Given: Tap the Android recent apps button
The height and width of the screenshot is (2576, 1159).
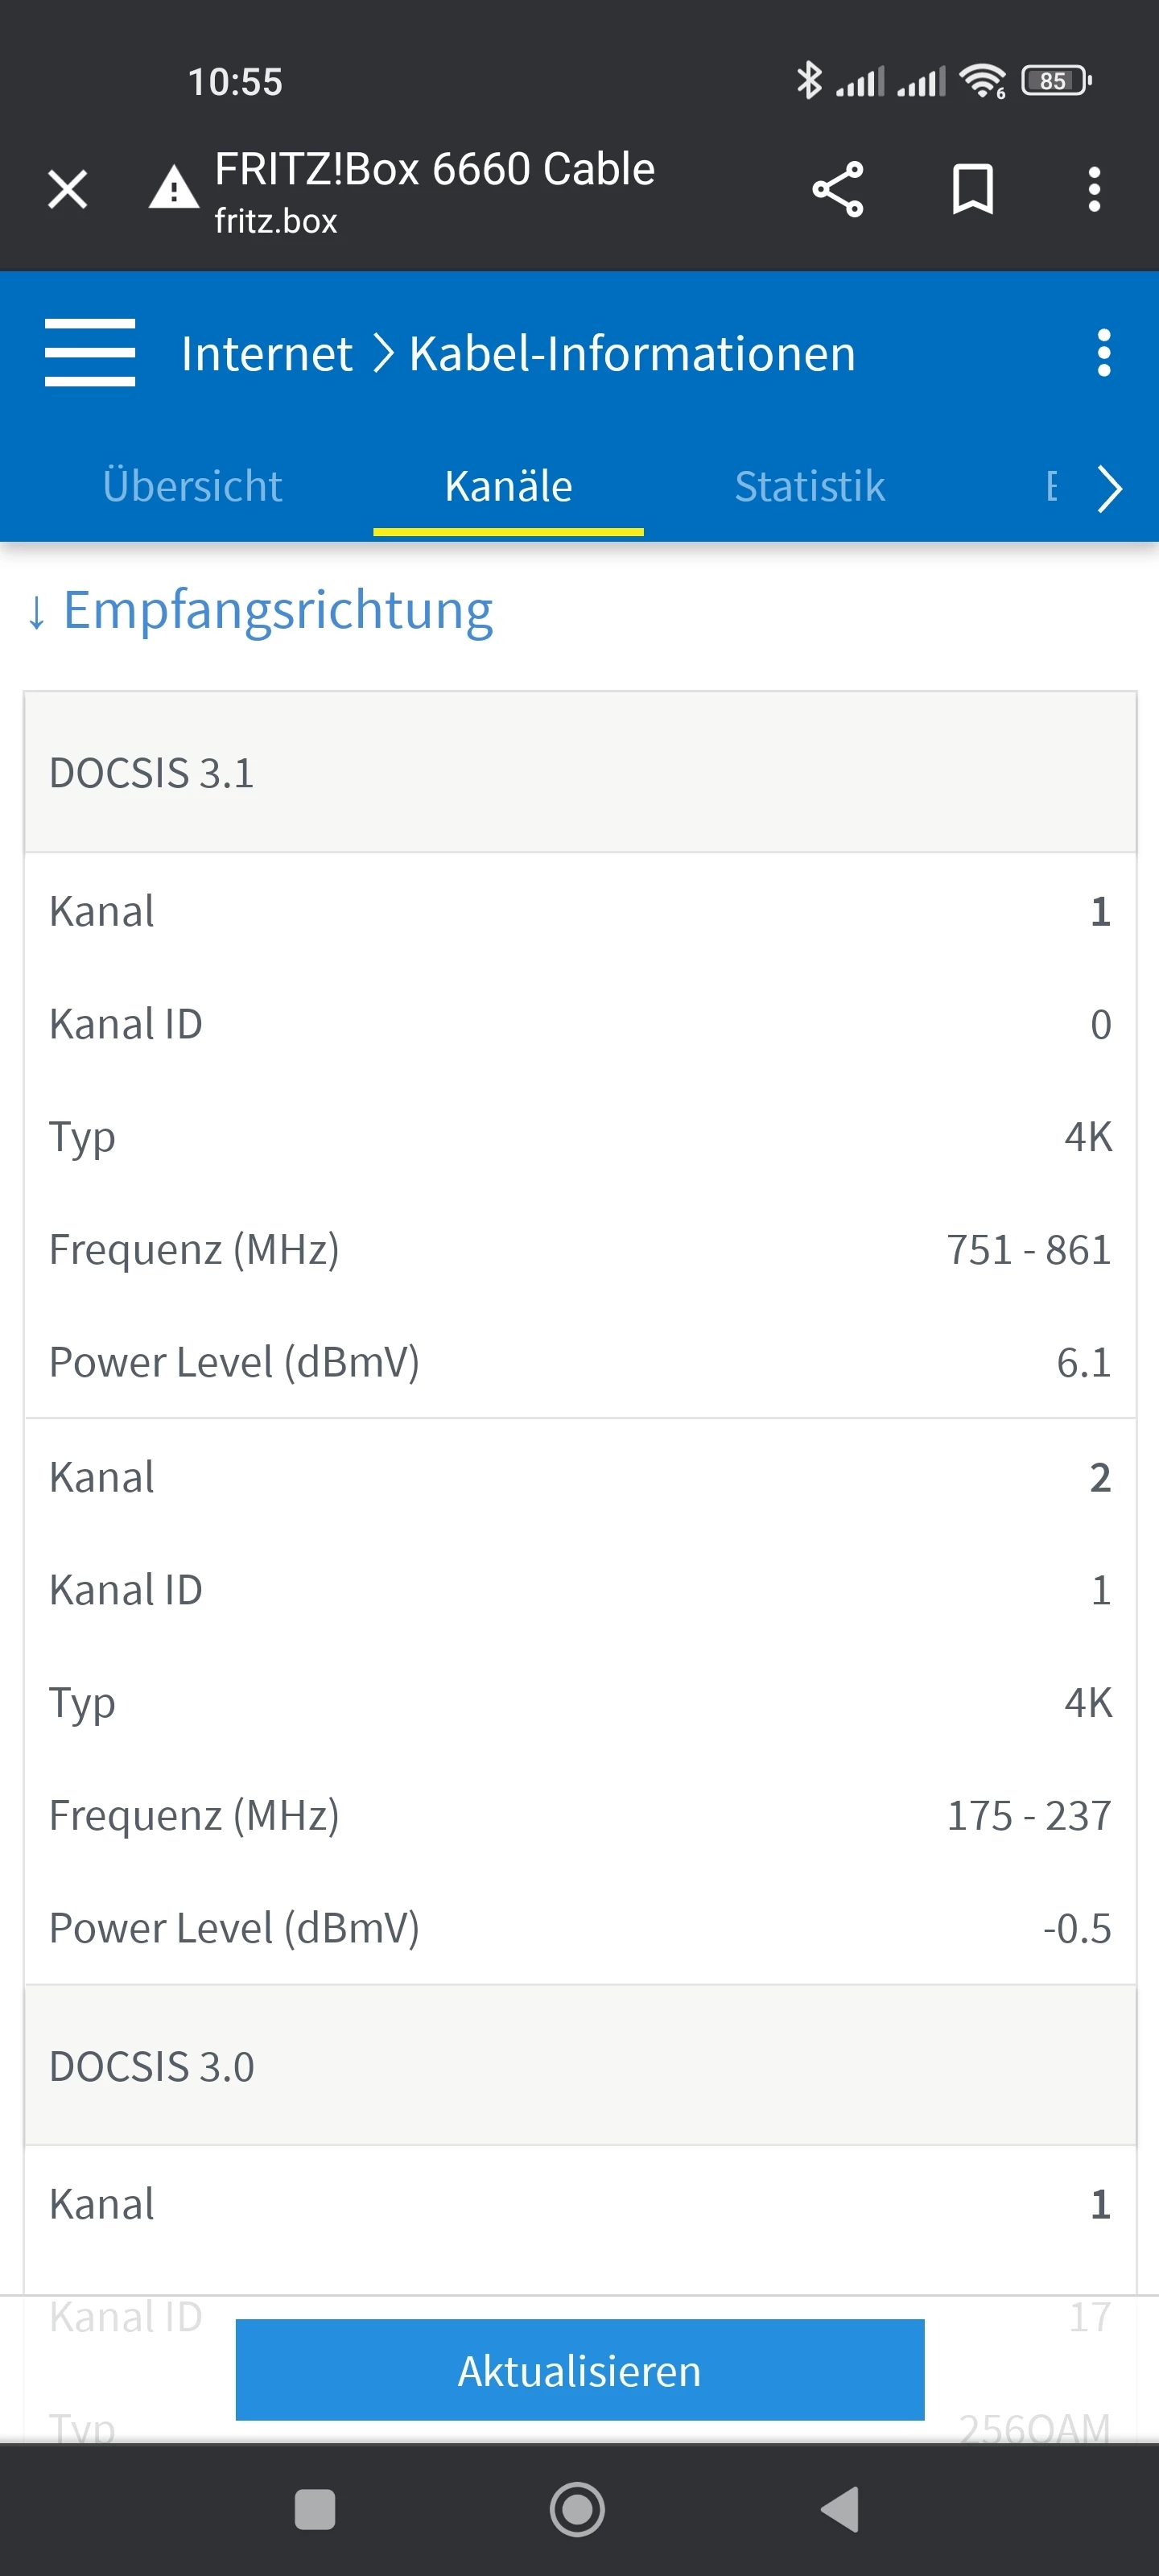Looking at the screenshot, I should [x=315, y=2509].
